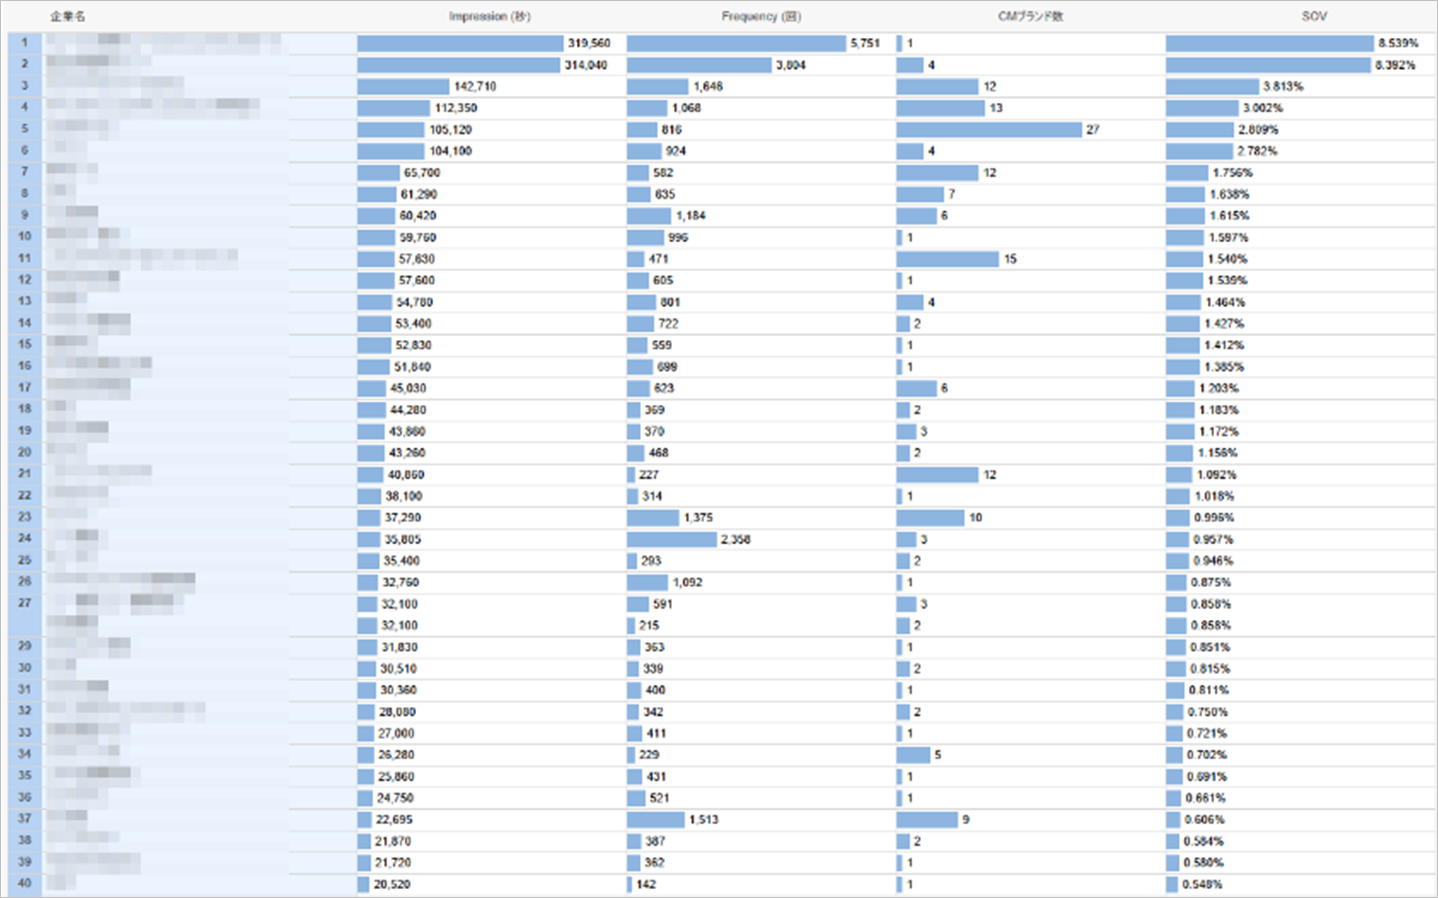Click the Frequency bar showing 5,751
The height and width of the screenshot is (898, 1438).
tap(735, 43)
